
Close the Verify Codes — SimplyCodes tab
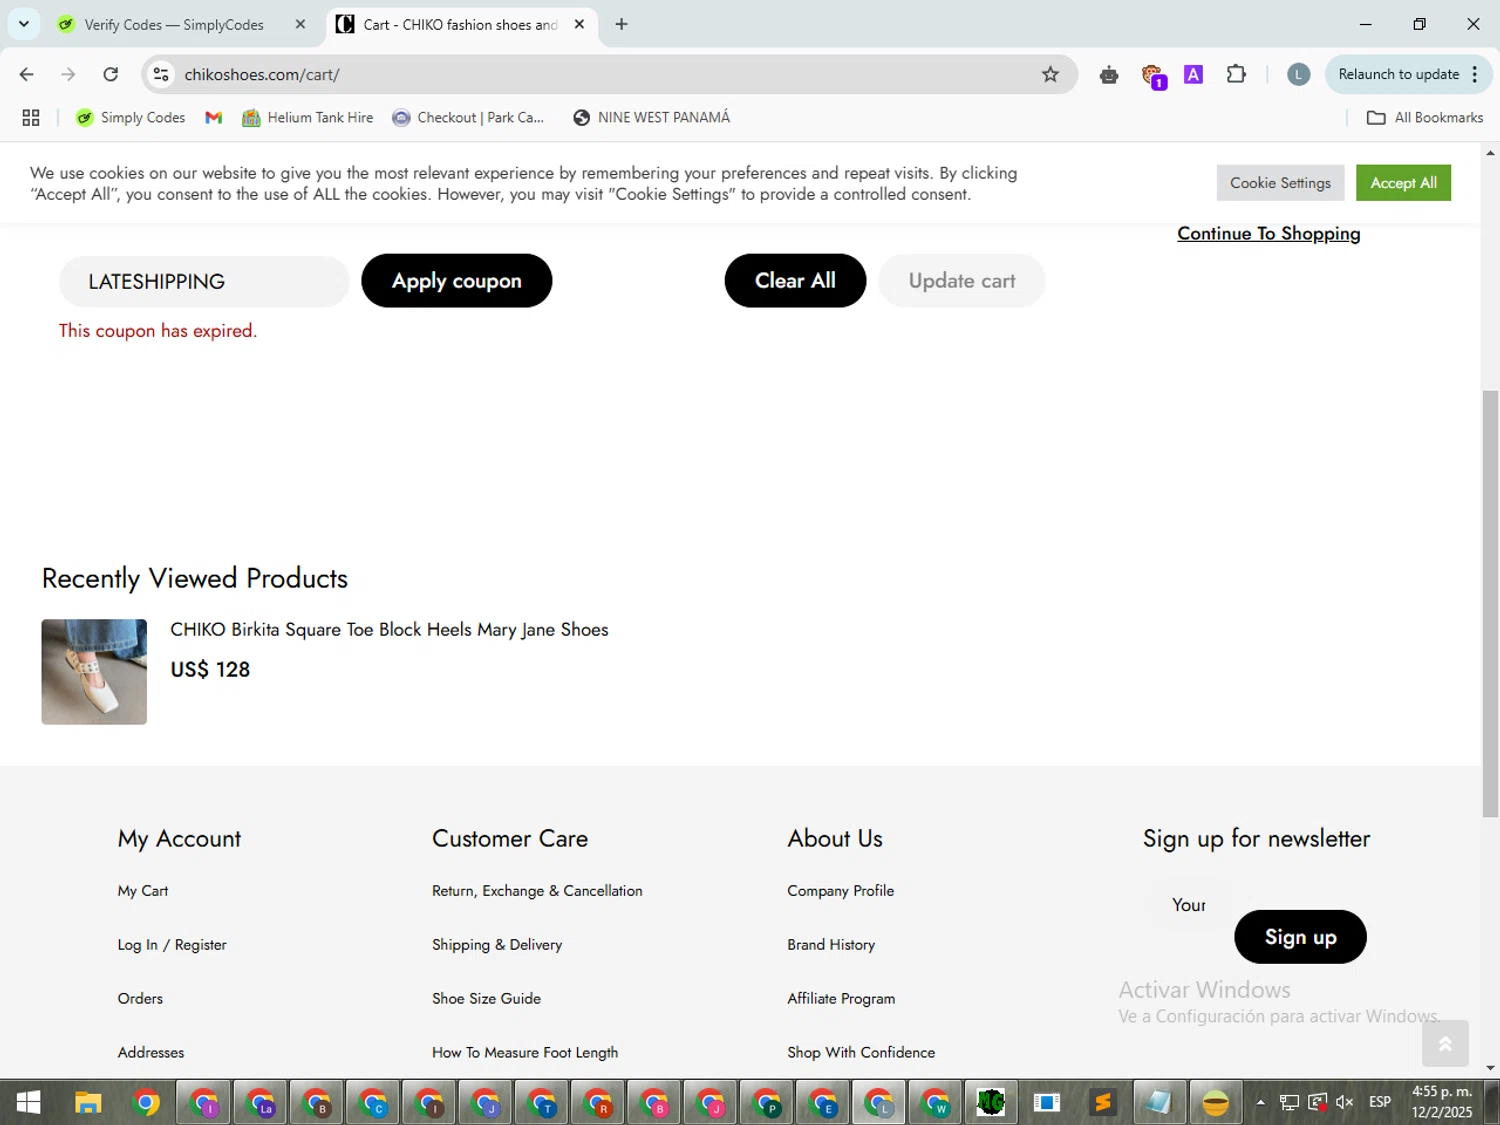click(300, 24)
